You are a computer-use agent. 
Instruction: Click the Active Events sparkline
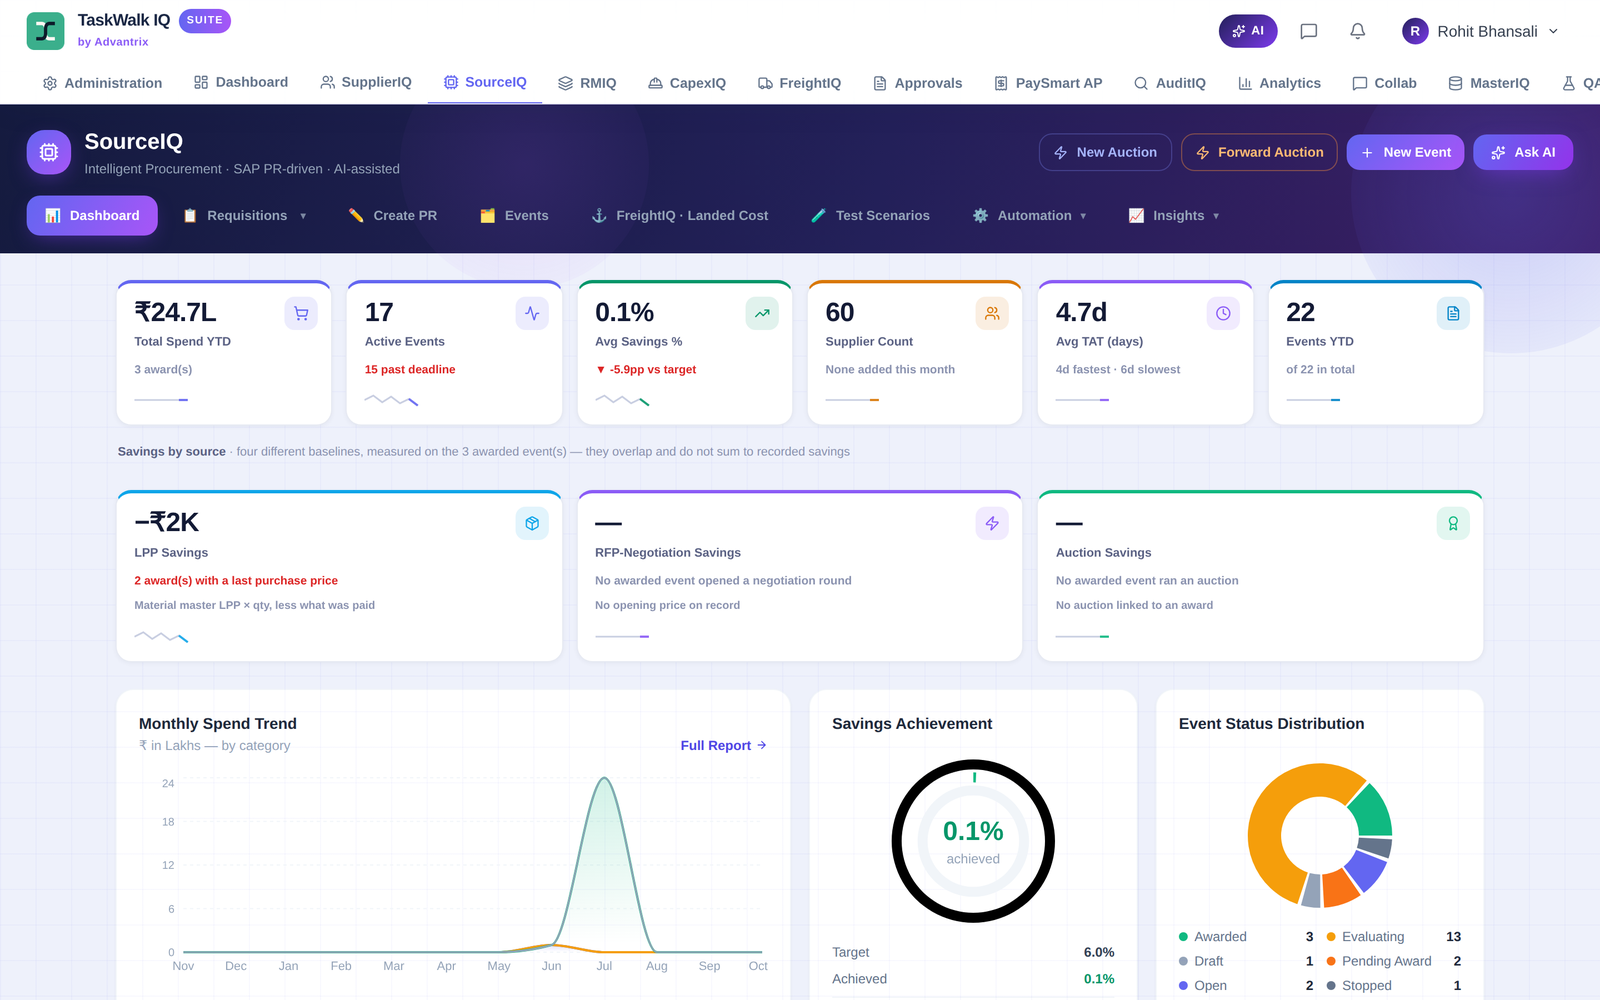[391, 400]
